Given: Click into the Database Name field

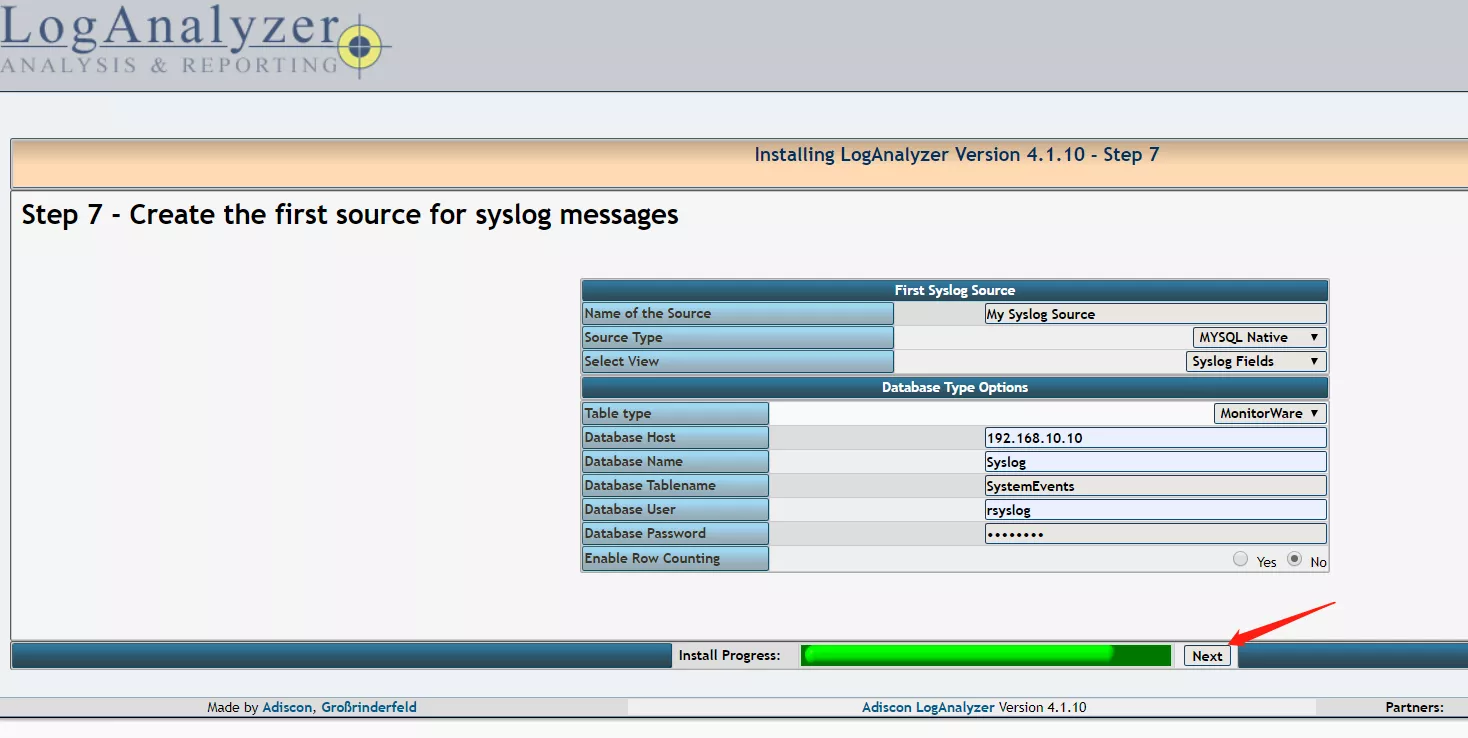Looking at the screenshot, I should pyautogui.click(x=1155, y=462).
